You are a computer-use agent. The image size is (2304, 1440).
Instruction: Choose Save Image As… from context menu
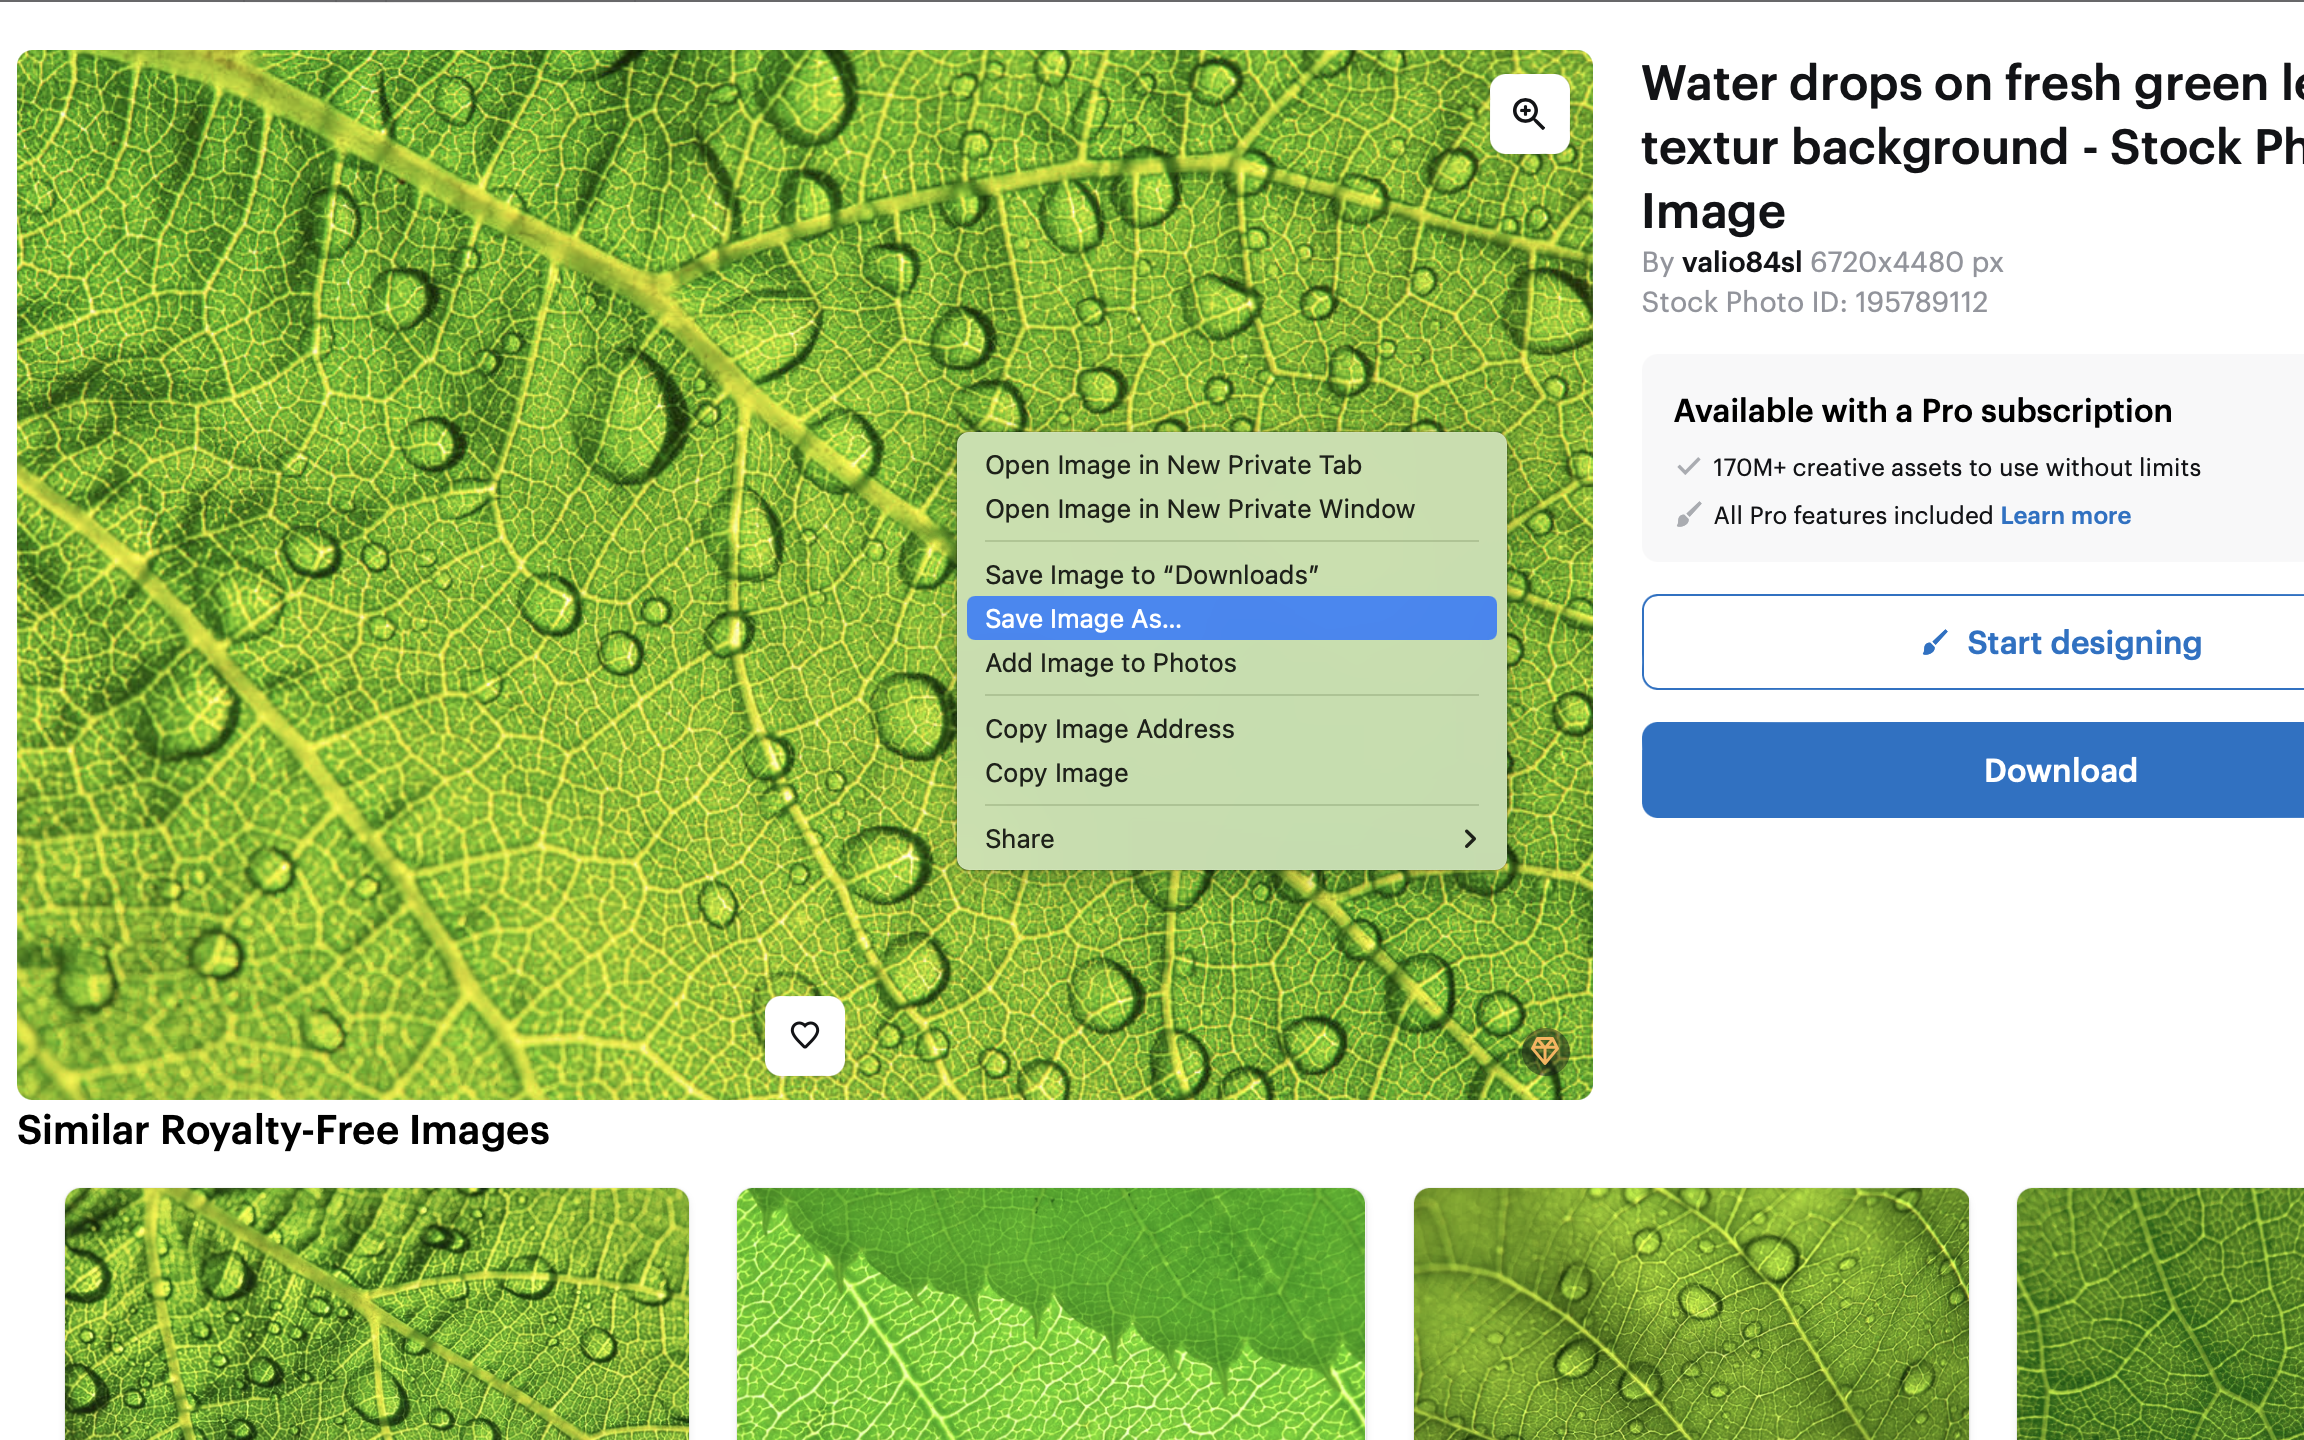(1231, 619)
